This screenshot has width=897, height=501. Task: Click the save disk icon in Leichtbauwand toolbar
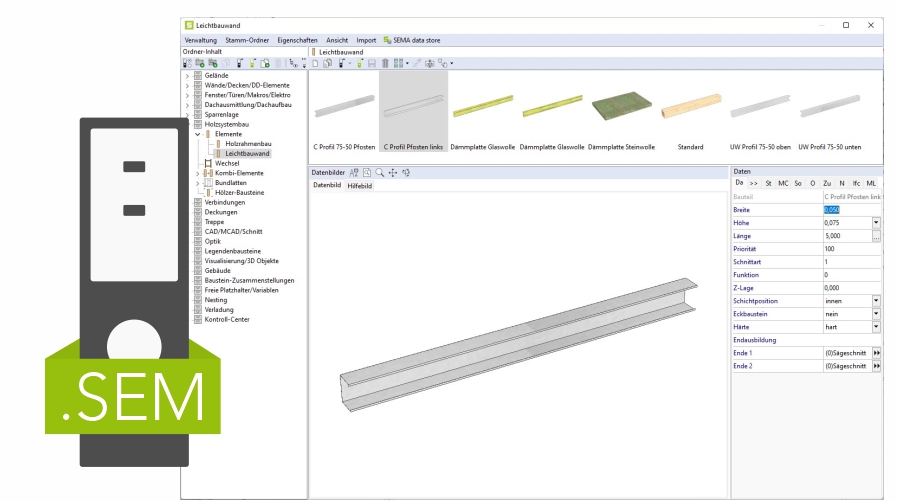click(372, 63)
